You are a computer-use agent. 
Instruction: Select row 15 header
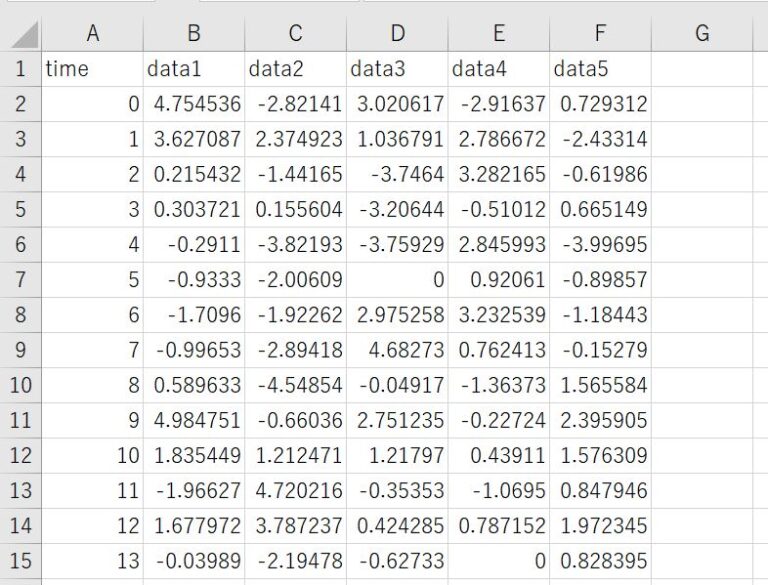point(20,561)
